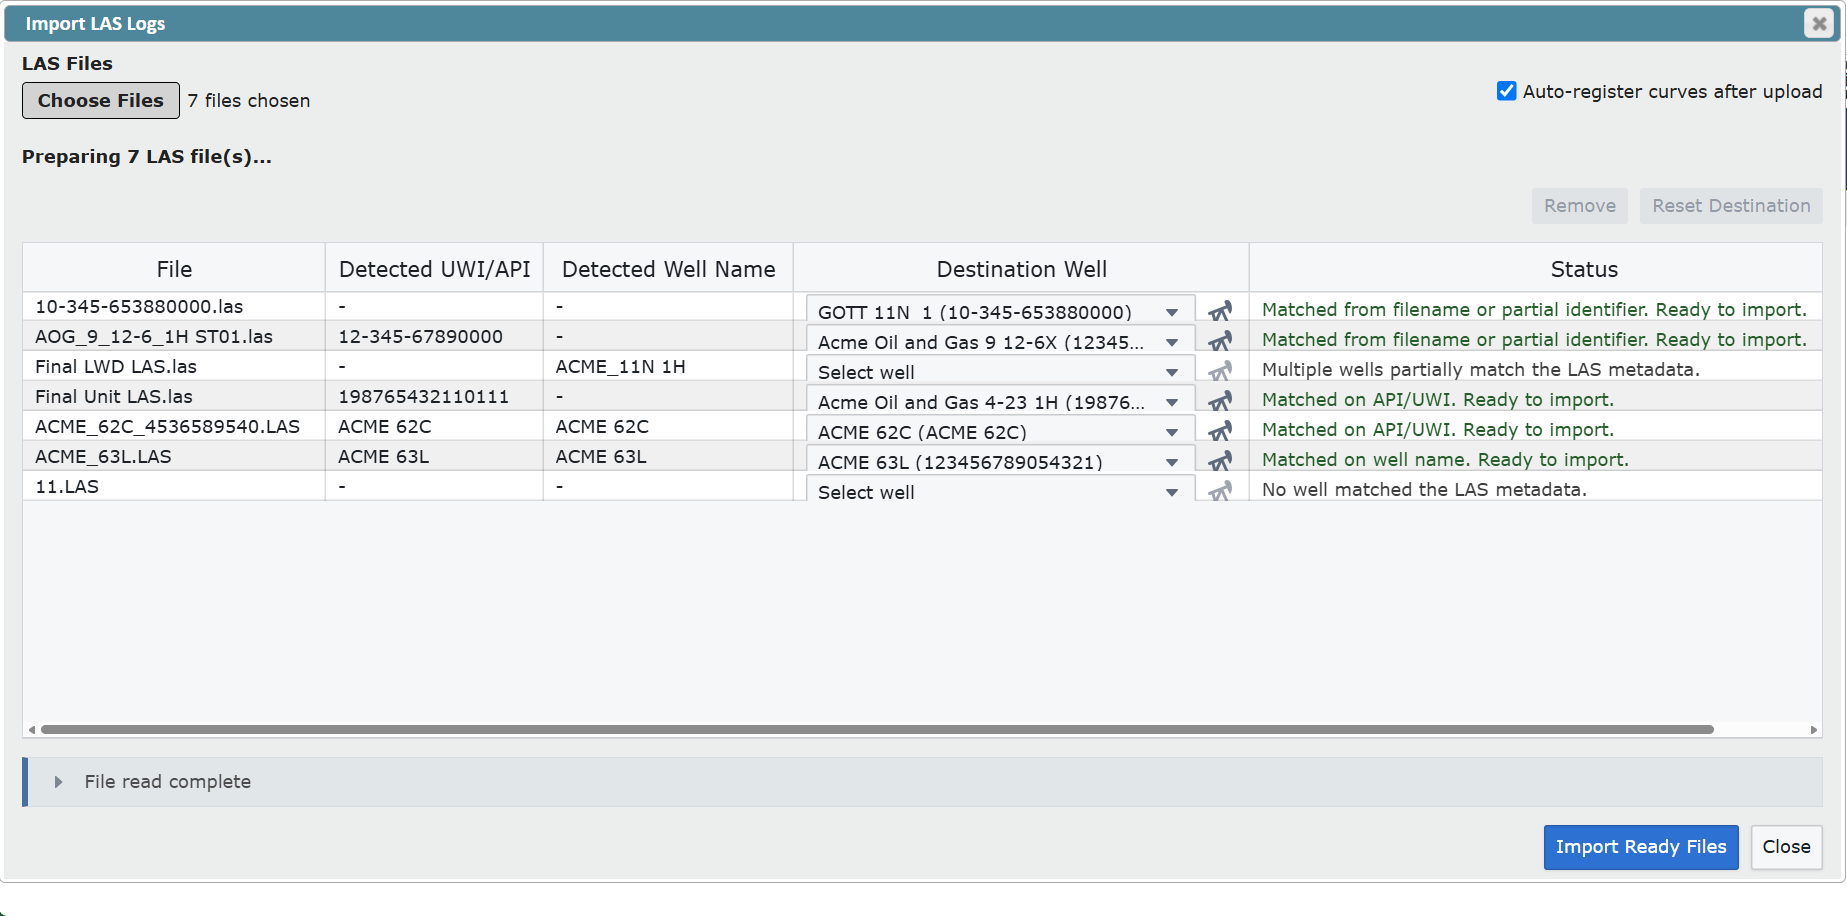Image resolution: width=1847 pixels, height=916 pixels.
Task: Click the Detected UWI/API column header
Action: [434, 269]
